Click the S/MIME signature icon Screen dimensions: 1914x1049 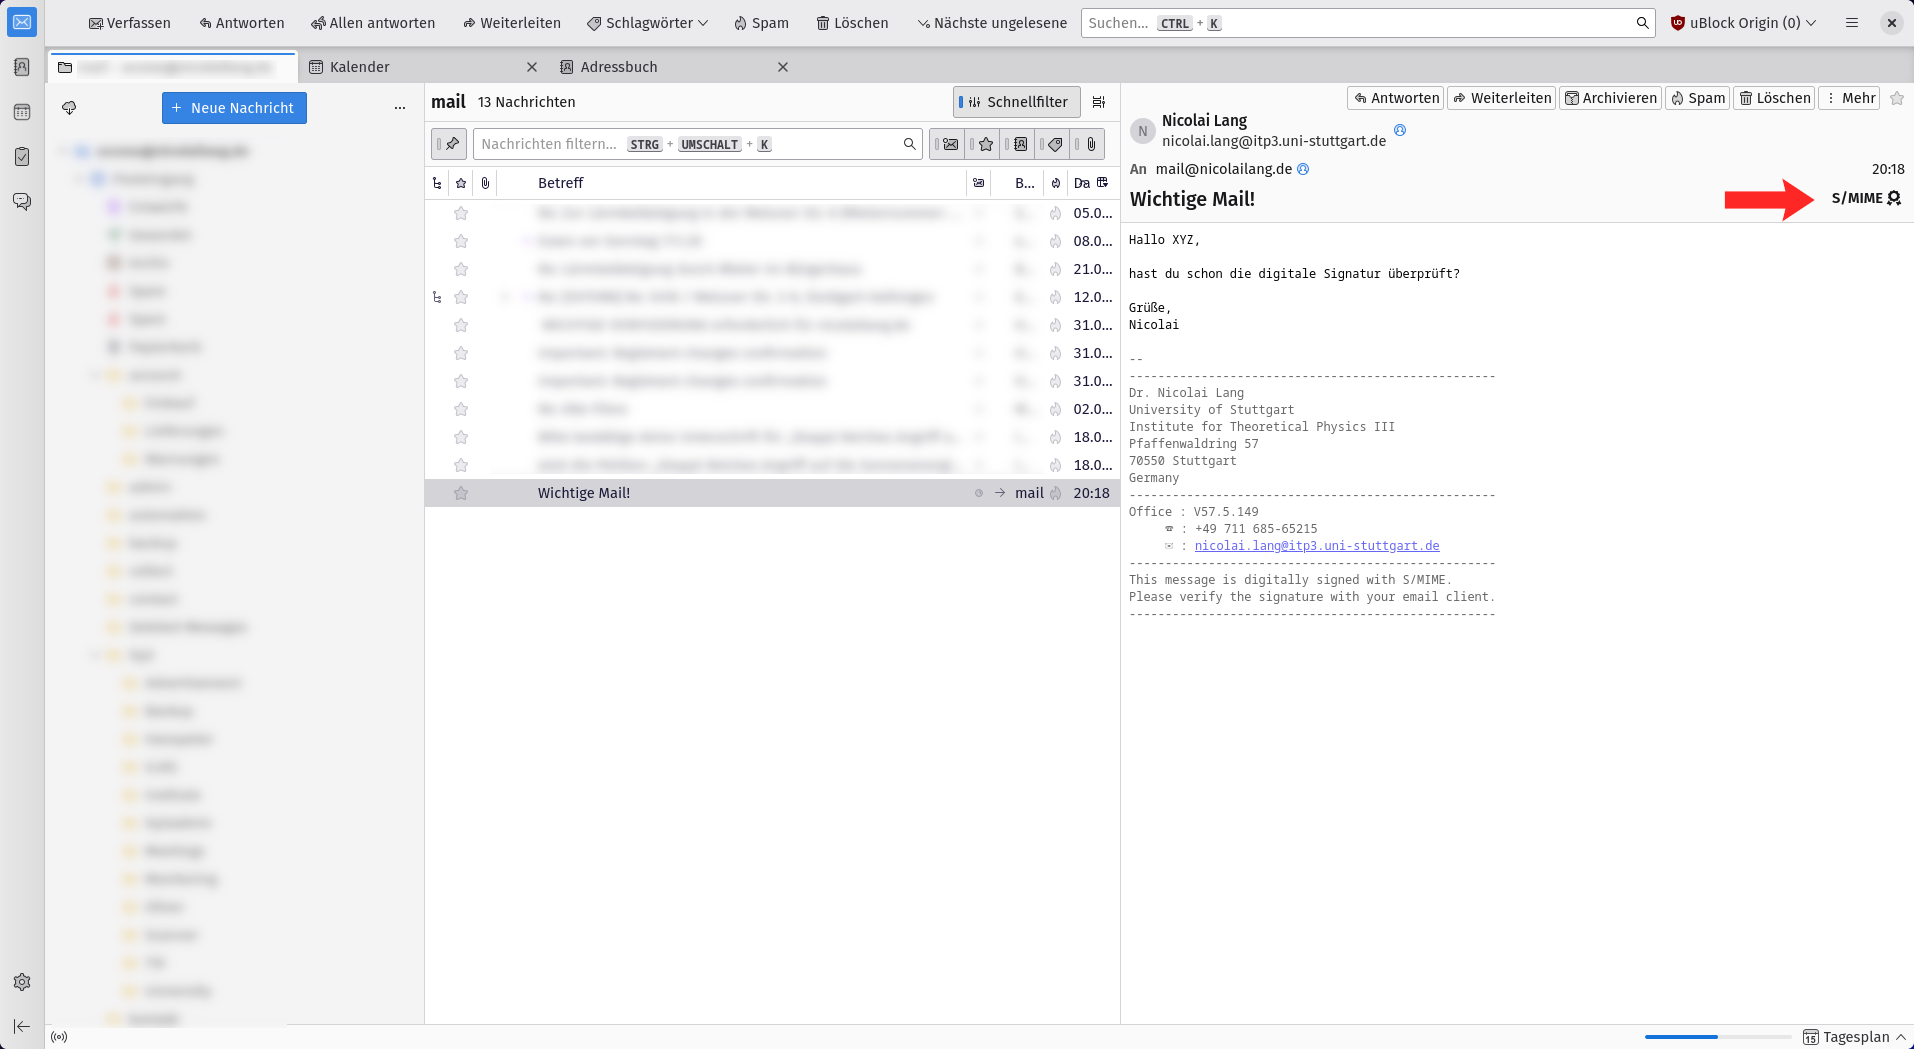click(x=1895, y=199)
